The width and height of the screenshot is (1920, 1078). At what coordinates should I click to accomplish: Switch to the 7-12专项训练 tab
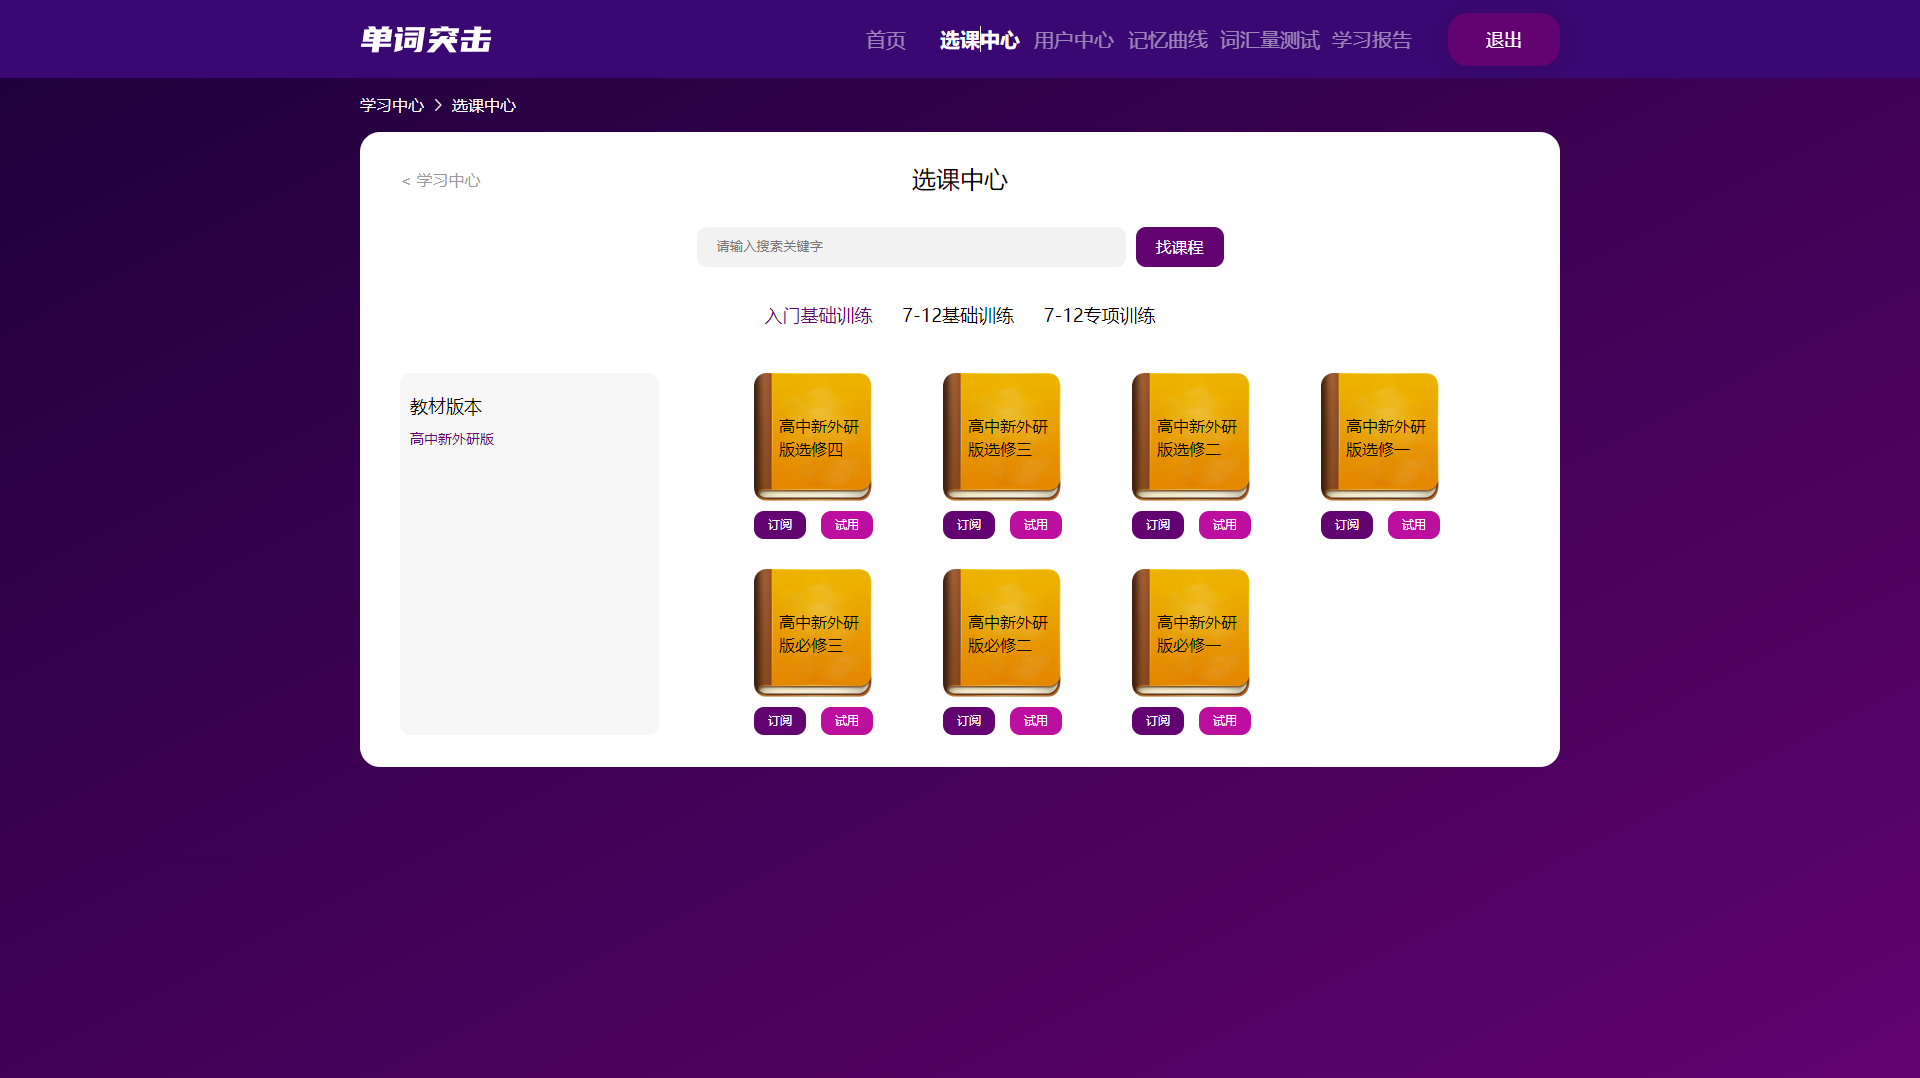[1099, 316]
